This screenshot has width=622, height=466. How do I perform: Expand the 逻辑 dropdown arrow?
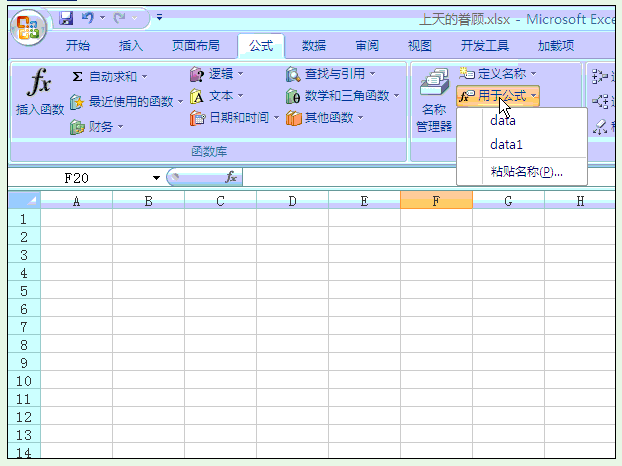[x=240, y=74]
